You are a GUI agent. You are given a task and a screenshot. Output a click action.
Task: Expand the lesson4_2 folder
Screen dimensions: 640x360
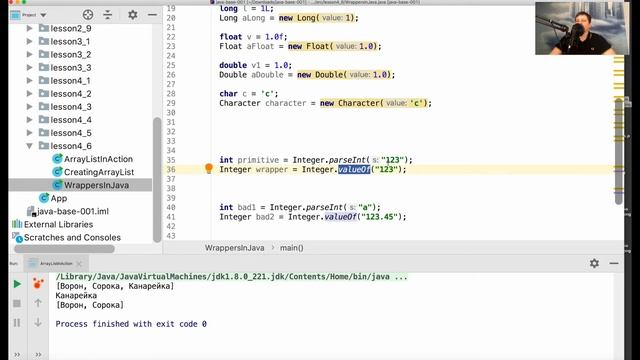29,93
